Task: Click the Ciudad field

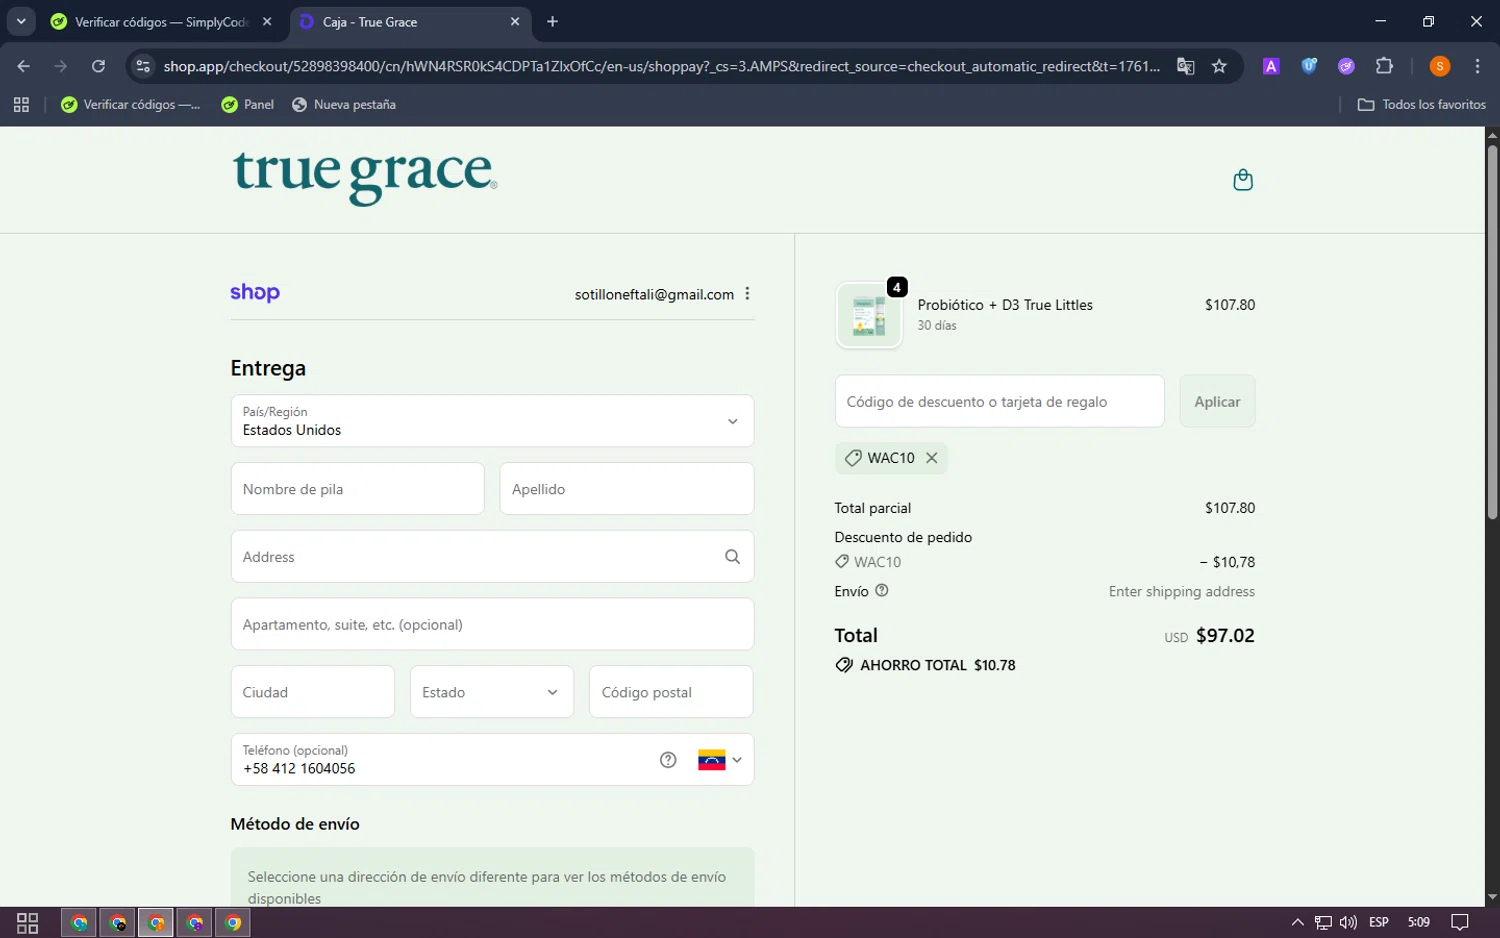Action: tap(313, 692)
